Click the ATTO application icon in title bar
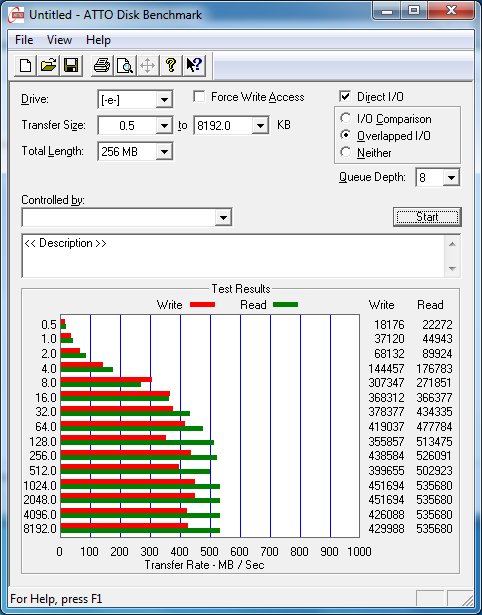 (x=16, y=15)
